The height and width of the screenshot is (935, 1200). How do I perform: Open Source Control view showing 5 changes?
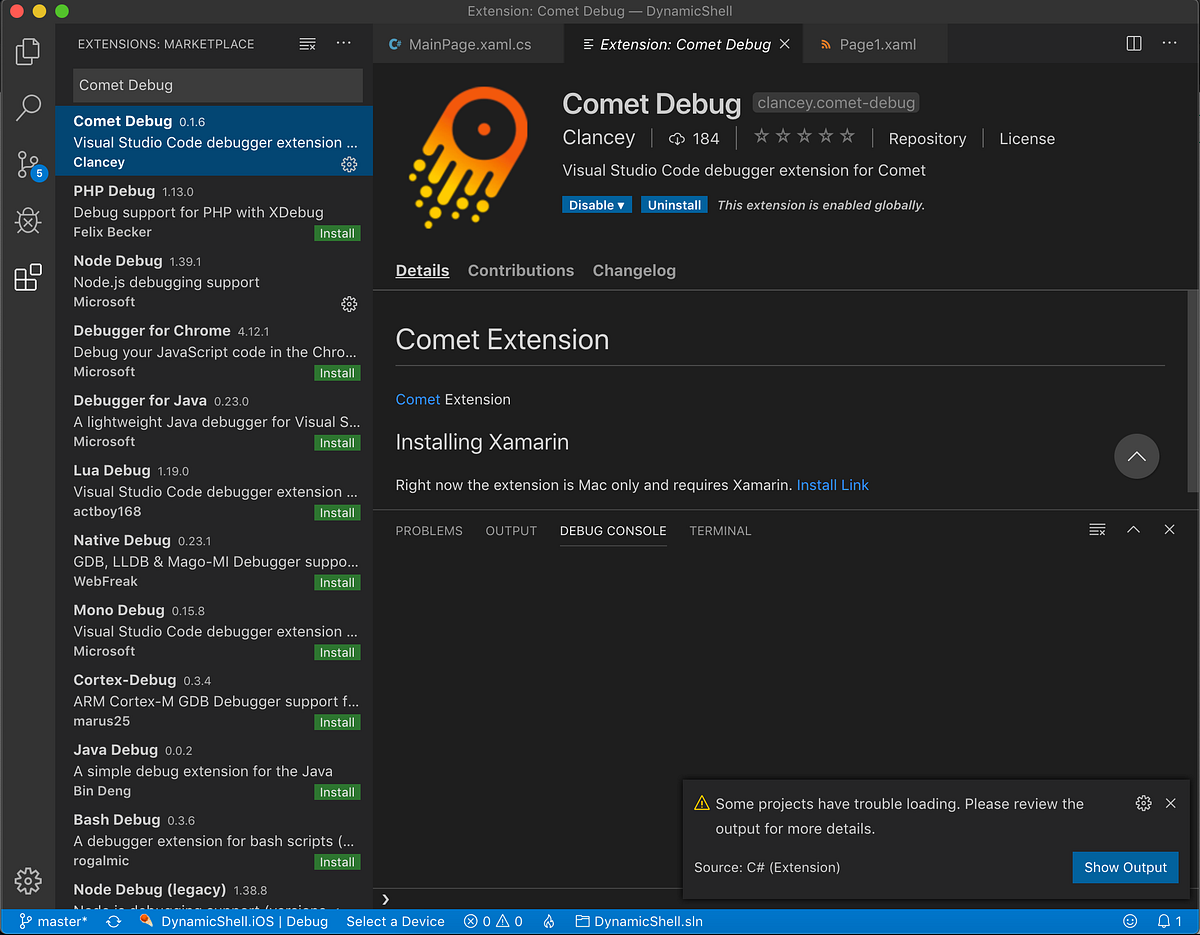29,165
